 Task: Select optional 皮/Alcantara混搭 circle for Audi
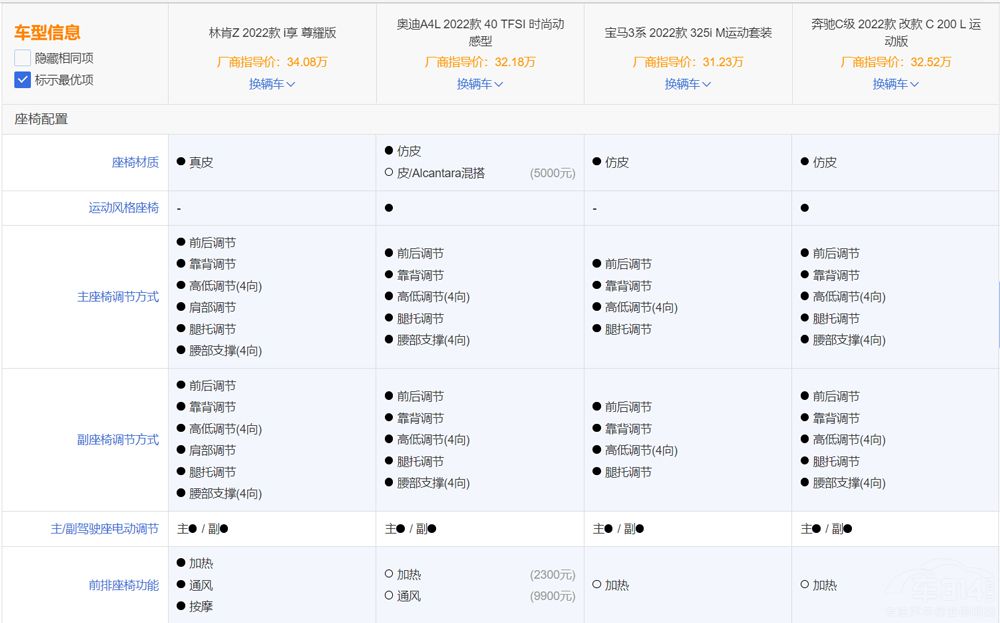click(x=389, y=173)
